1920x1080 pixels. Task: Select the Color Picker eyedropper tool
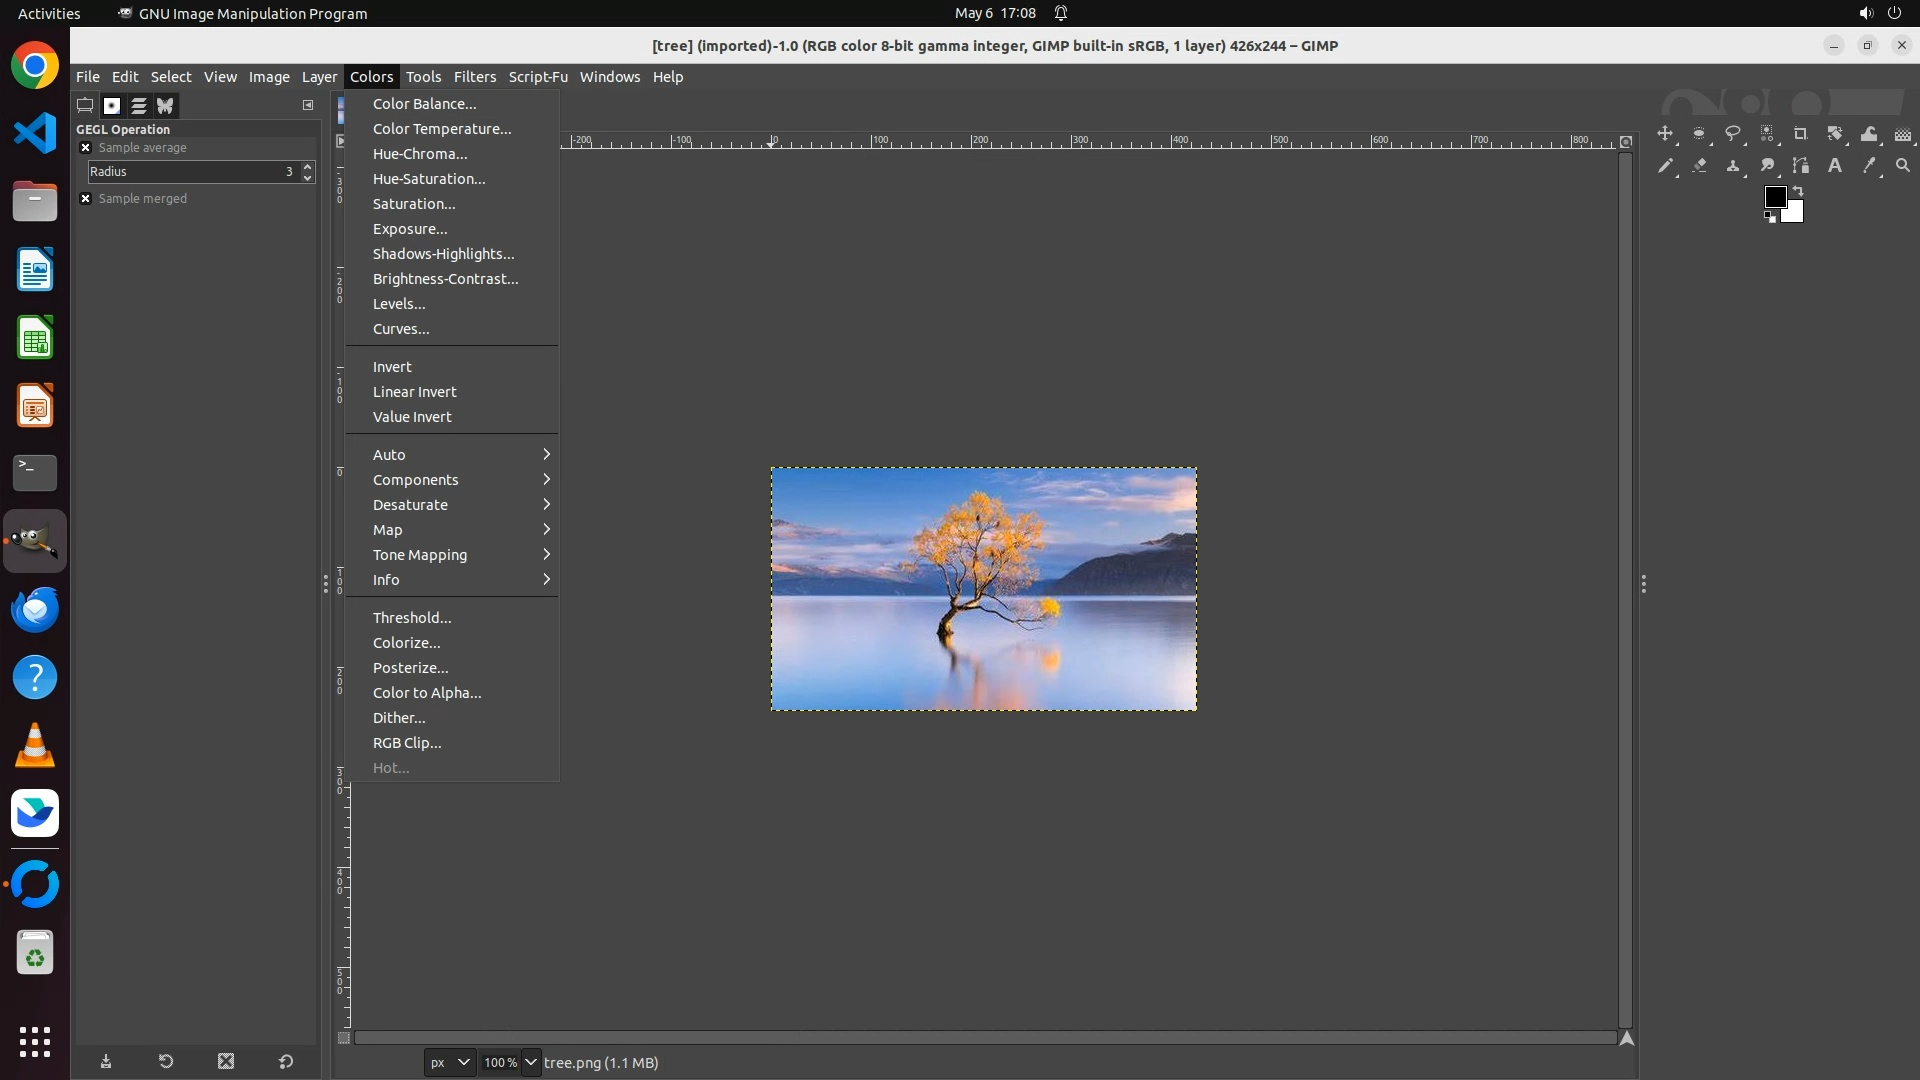click(x=1869, y=166)
